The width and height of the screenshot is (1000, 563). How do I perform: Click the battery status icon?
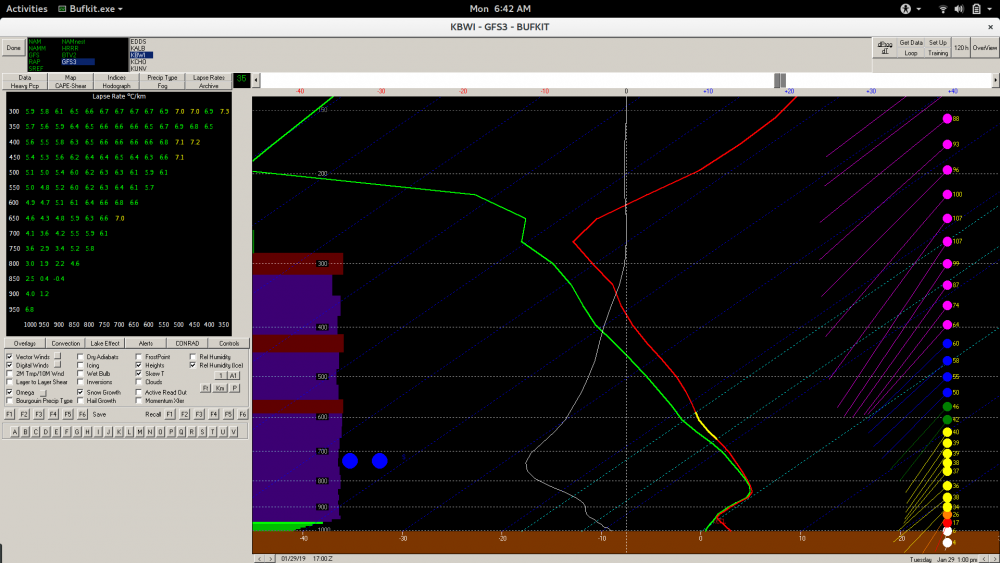click(x=976, y=9)
